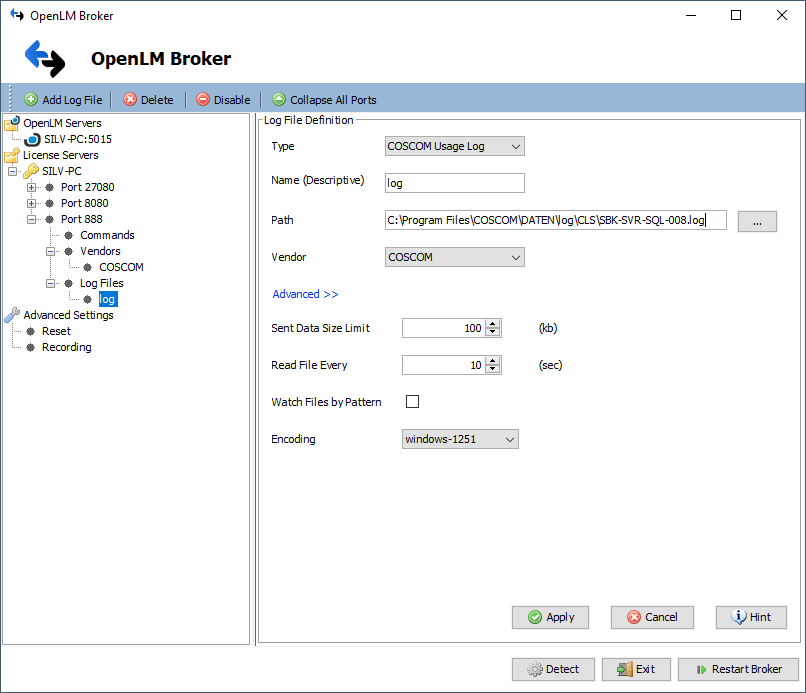Screen dimensions: 806x693
Task: Expand the Port 27080 tree node
Action: pos(32,187)
